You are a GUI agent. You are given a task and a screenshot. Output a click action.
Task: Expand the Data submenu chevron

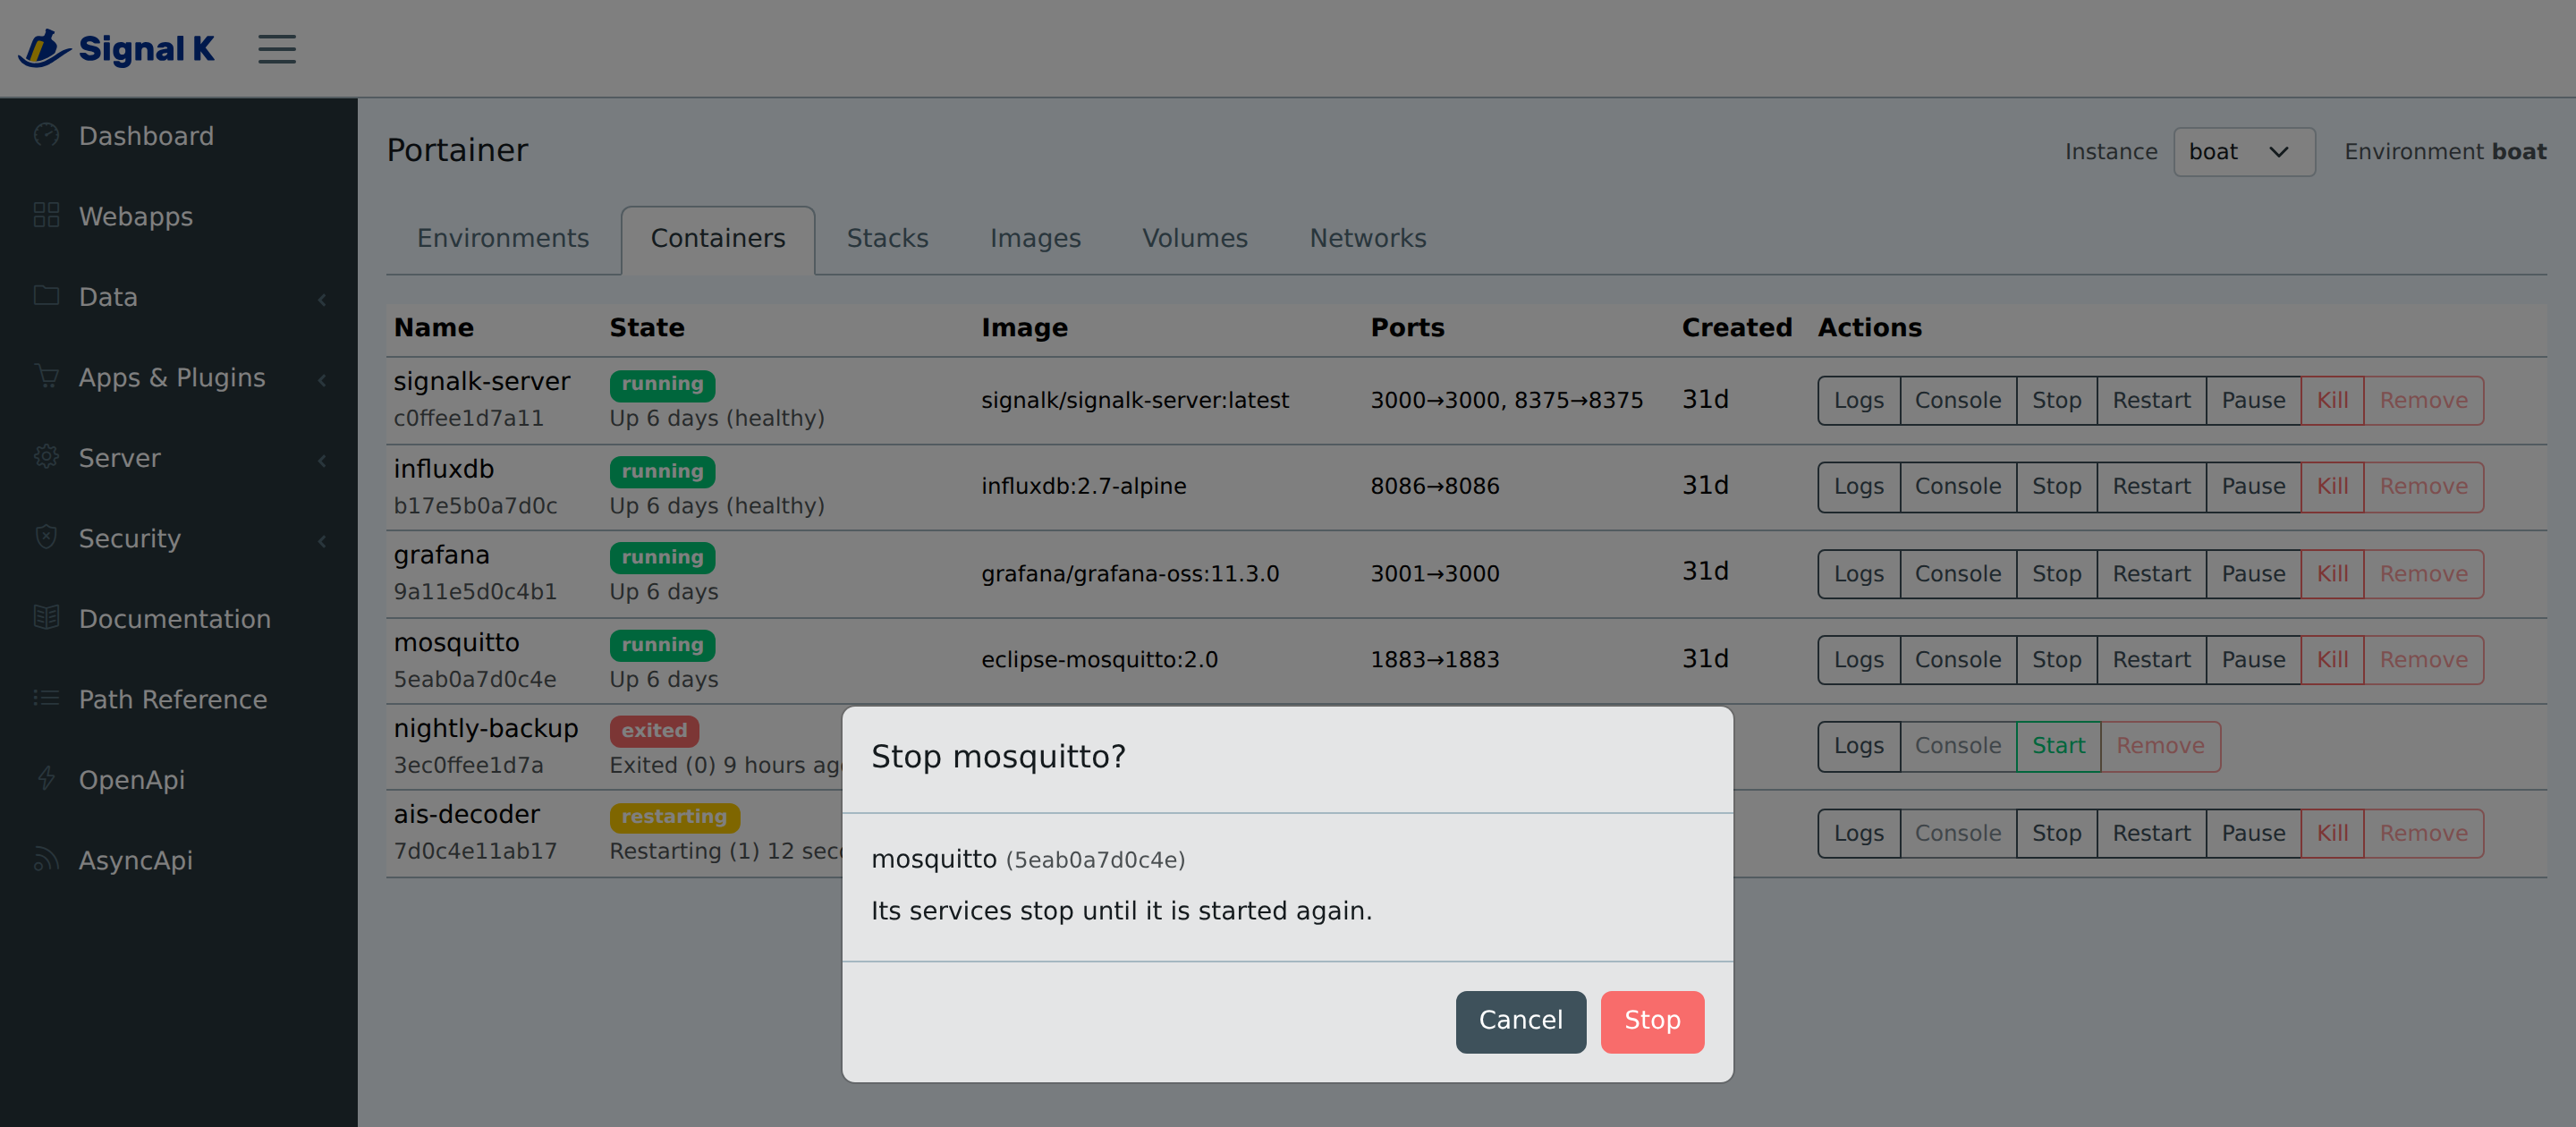click(x=322, y=299)
